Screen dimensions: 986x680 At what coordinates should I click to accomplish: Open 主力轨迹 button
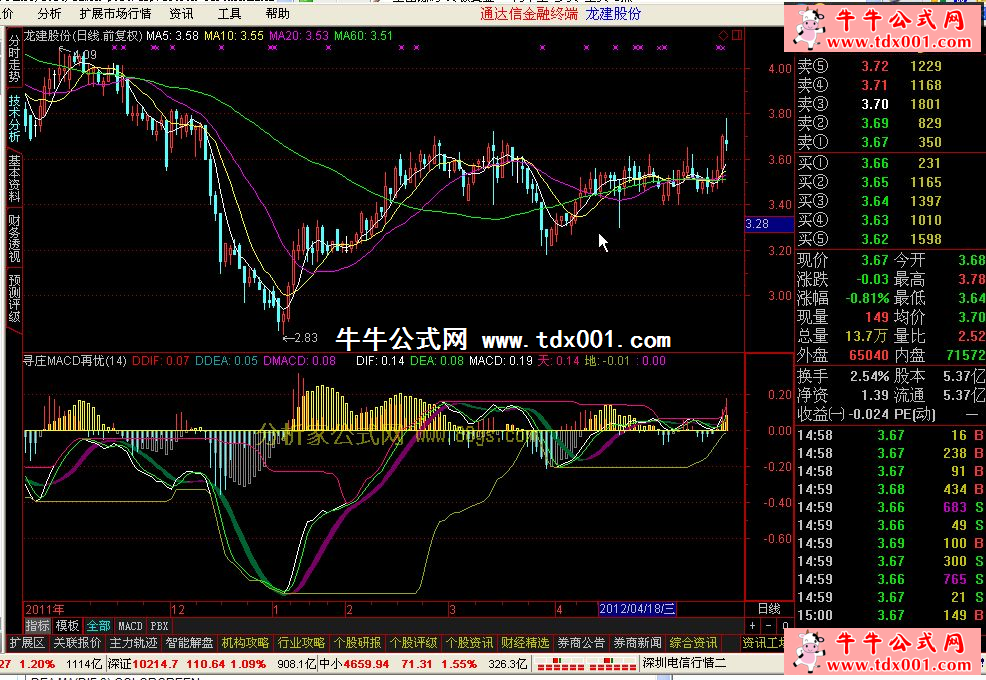pos(133,643)
